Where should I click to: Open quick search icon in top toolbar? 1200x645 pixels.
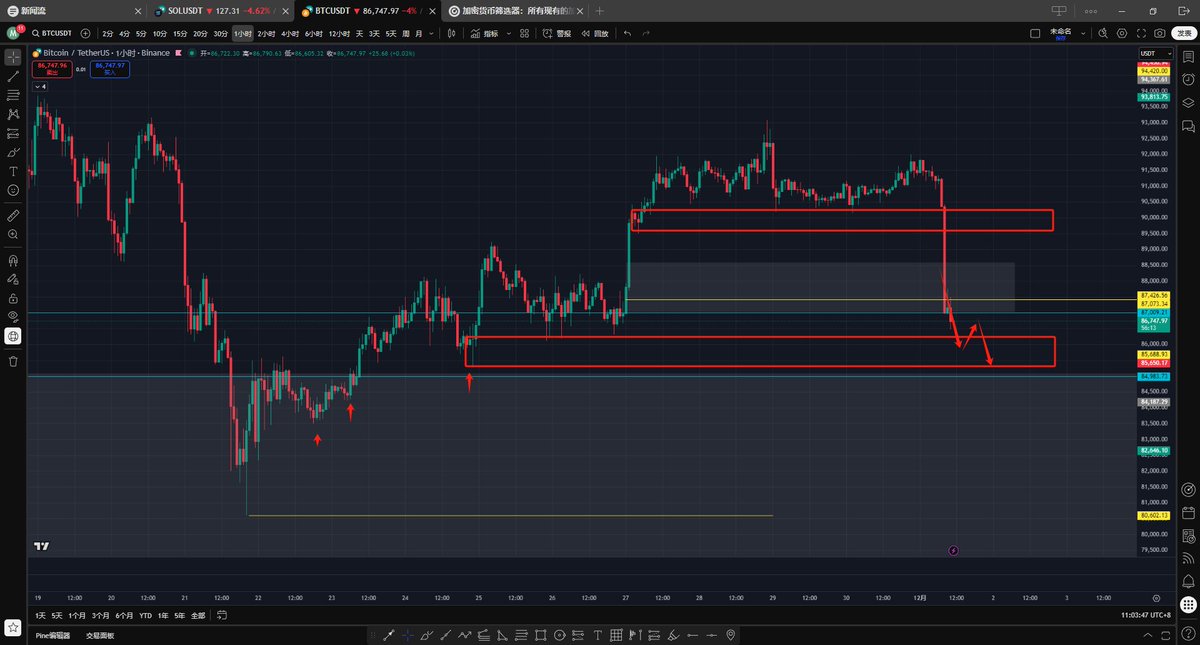[x=1103, y=33]
